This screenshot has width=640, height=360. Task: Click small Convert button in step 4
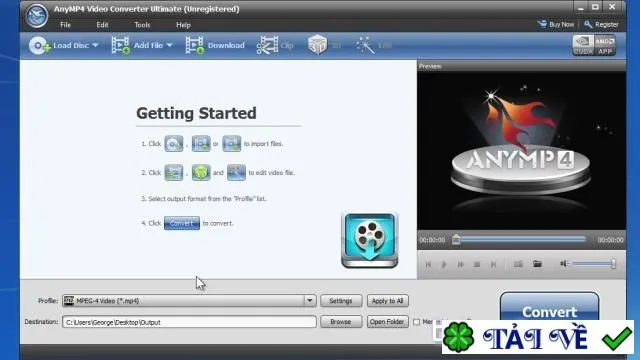point(182,223)
